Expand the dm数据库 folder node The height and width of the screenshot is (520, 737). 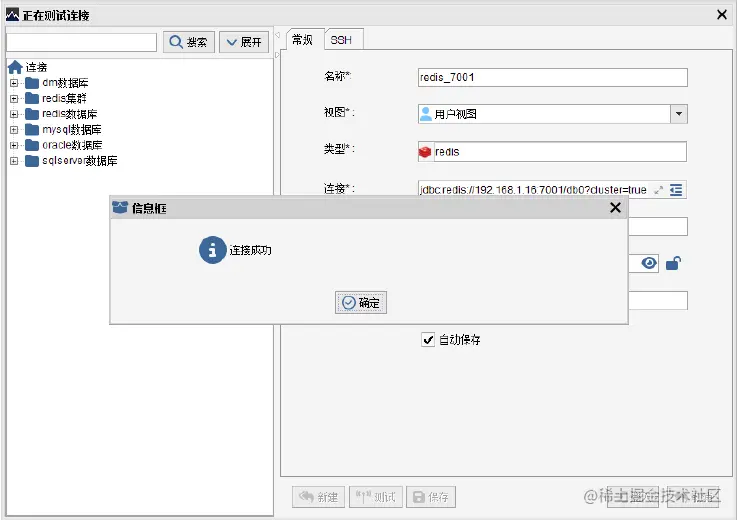pyautogui.click(x=14, y=83)
